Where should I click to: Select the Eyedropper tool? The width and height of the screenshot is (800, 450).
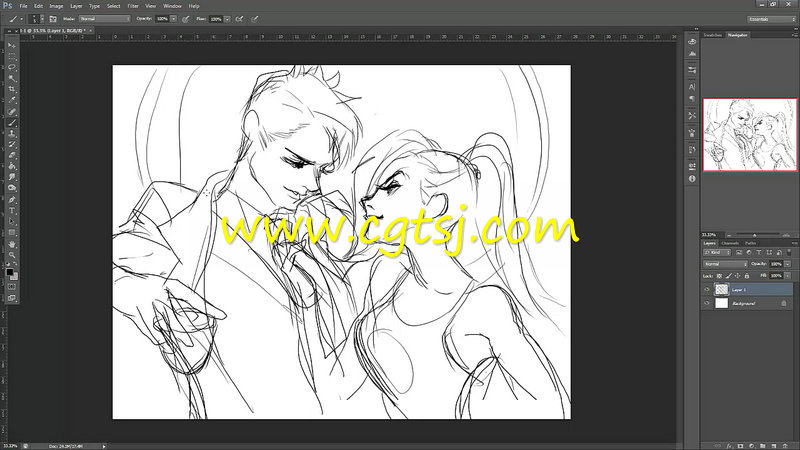tap(12, 100)
